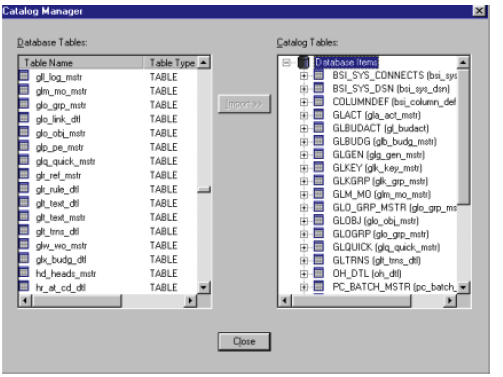Click table icon beside glr_ref_mstr
This screenshot has width=503, height=377.
pos(24,174)
